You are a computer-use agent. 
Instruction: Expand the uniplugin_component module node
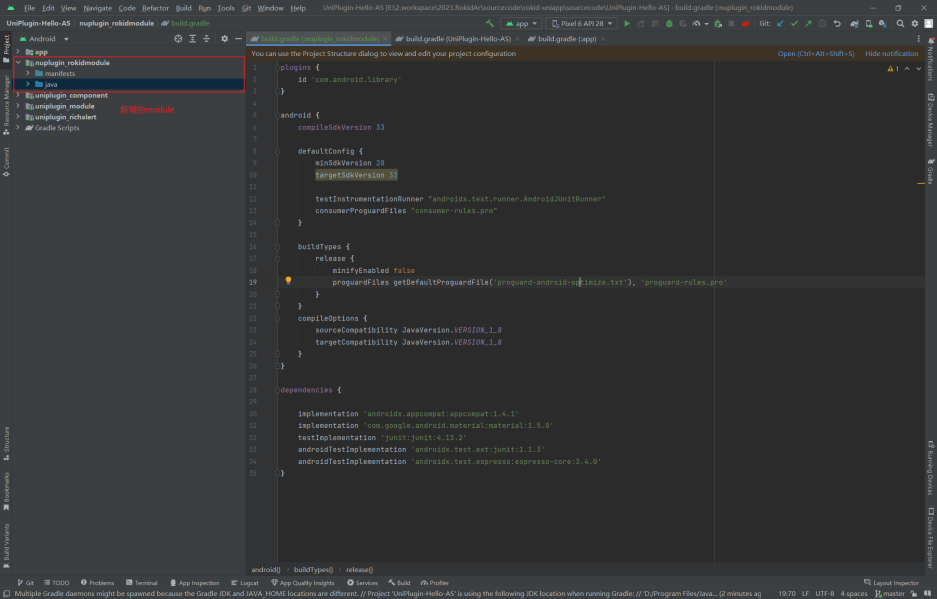(18, 95)
